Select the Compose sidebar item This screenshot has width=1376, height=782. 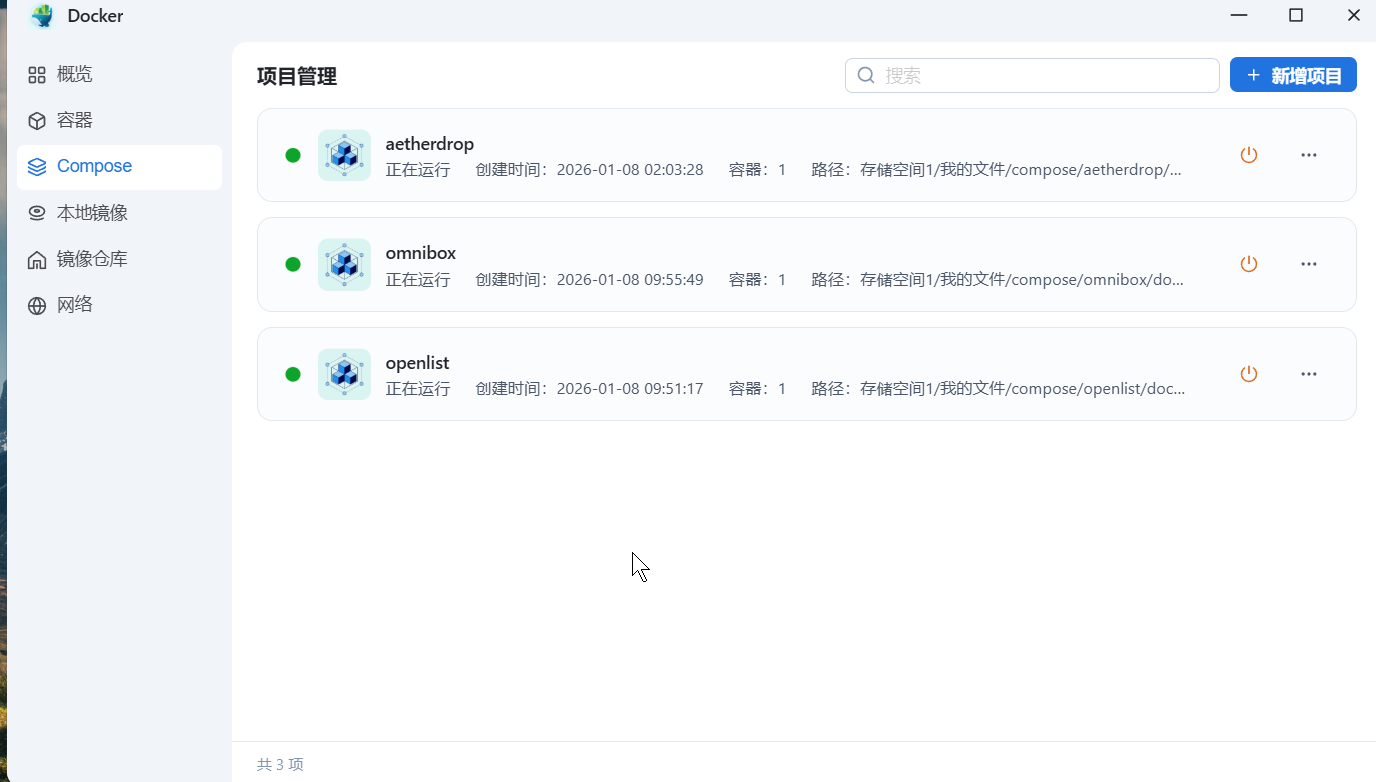tap(119, 167)
